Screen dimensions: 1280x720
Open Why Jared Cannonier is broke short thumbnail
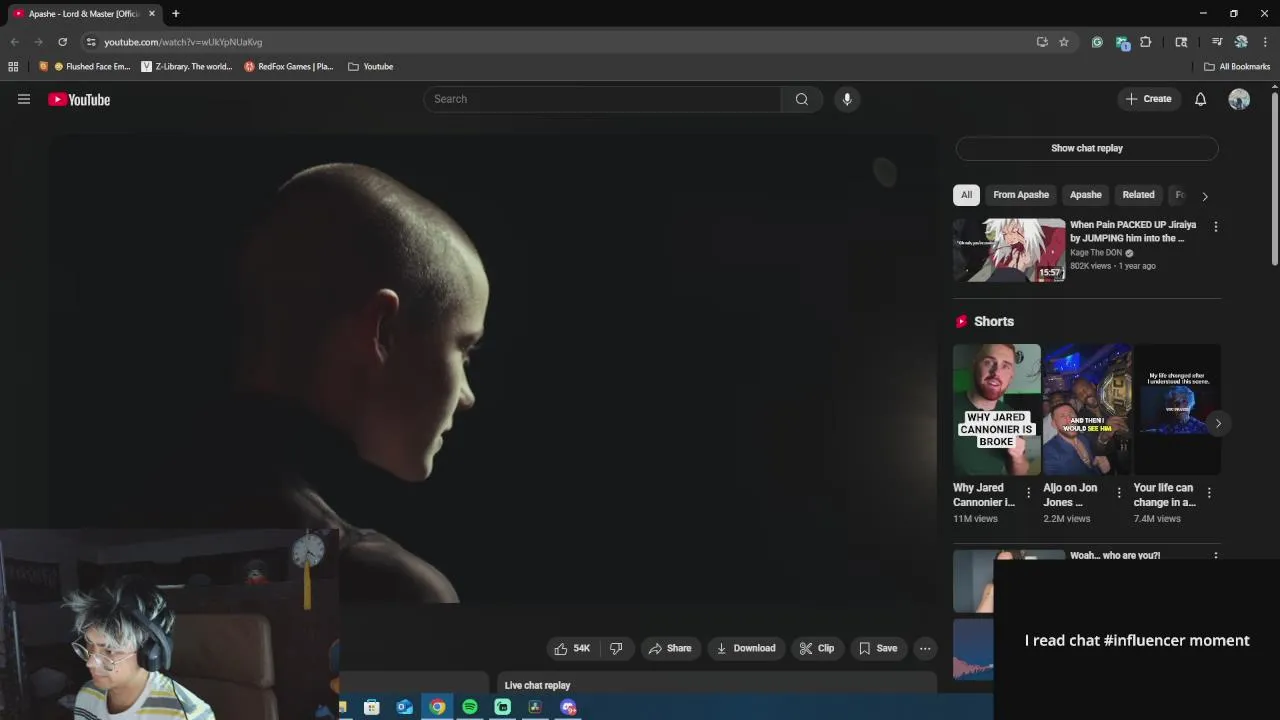[x=996, y=409]
